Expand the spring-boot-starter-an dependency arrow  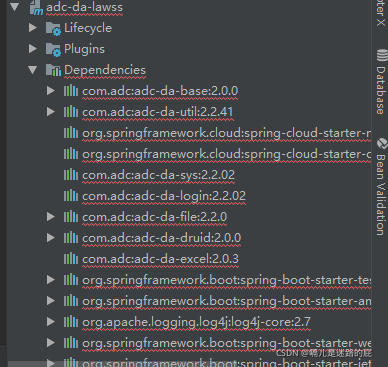click(51, 301)
